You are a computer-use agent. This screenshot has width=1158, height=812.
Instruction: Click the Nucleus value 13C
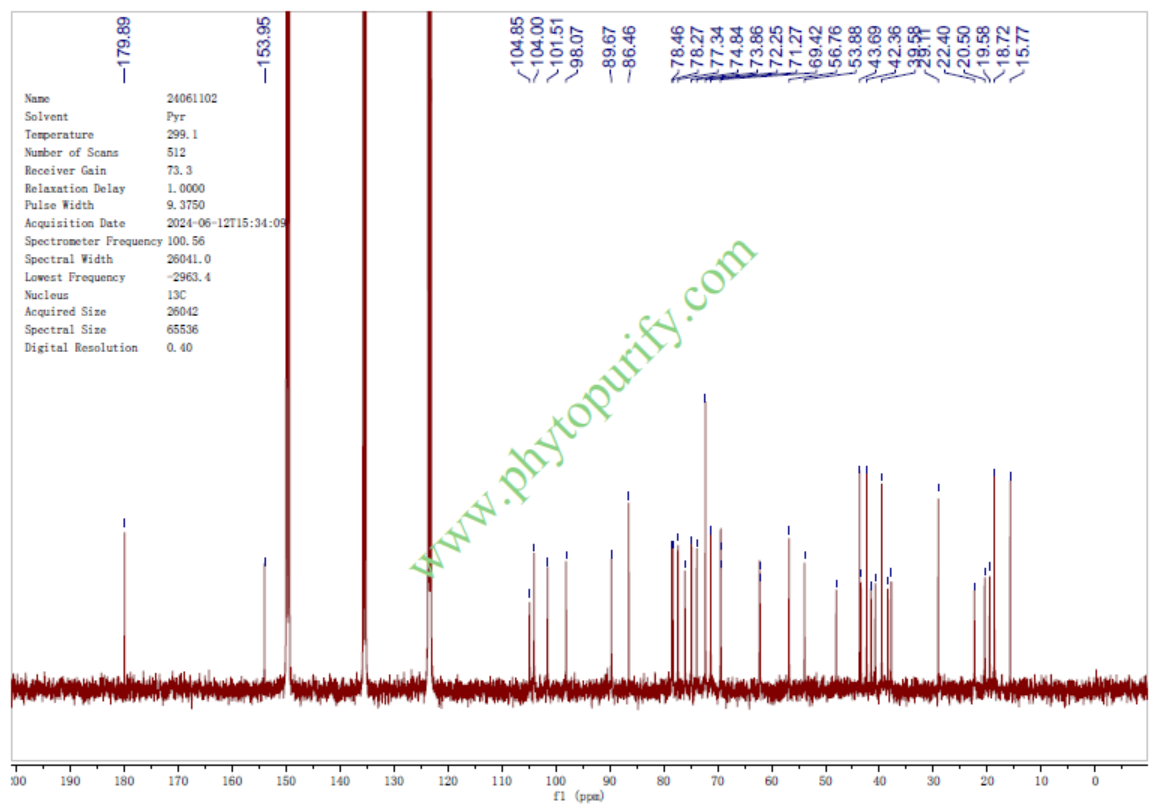coord(176,295)
